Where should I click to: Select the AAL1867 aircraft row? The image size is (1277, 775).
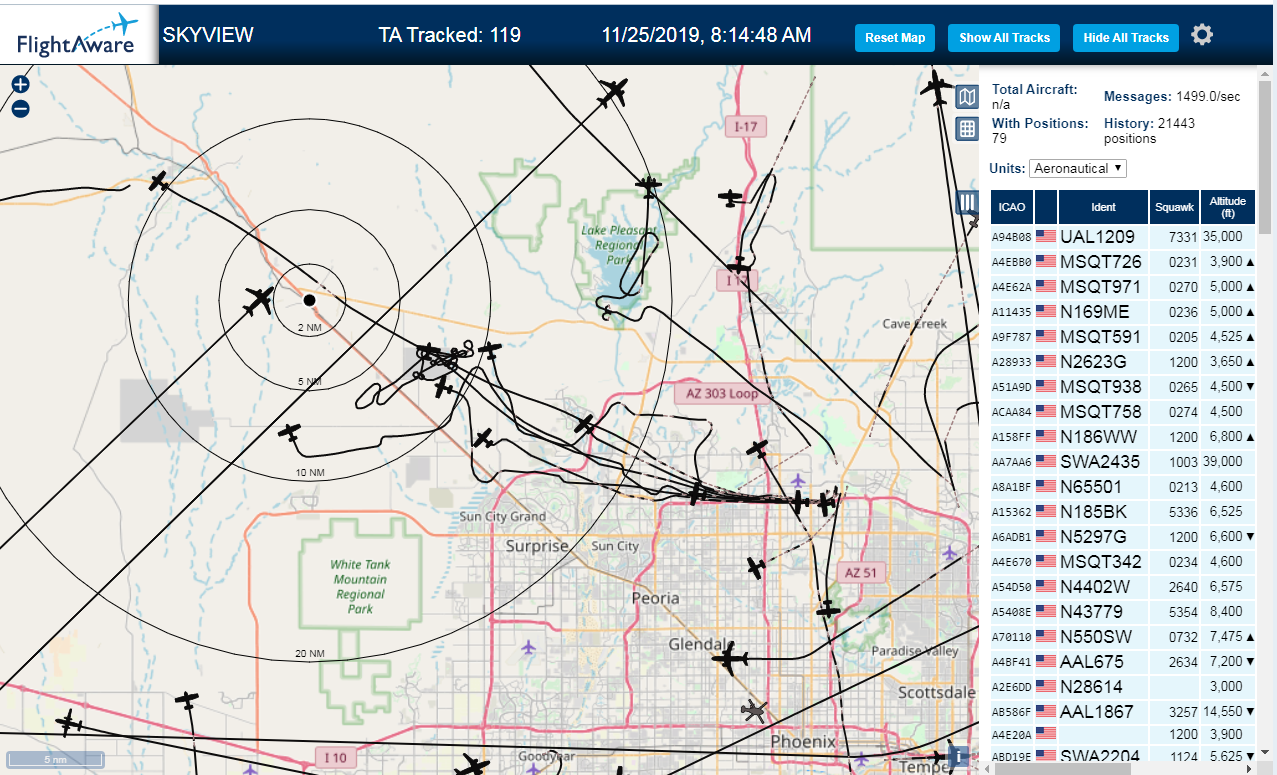[x=1123, y=712]
